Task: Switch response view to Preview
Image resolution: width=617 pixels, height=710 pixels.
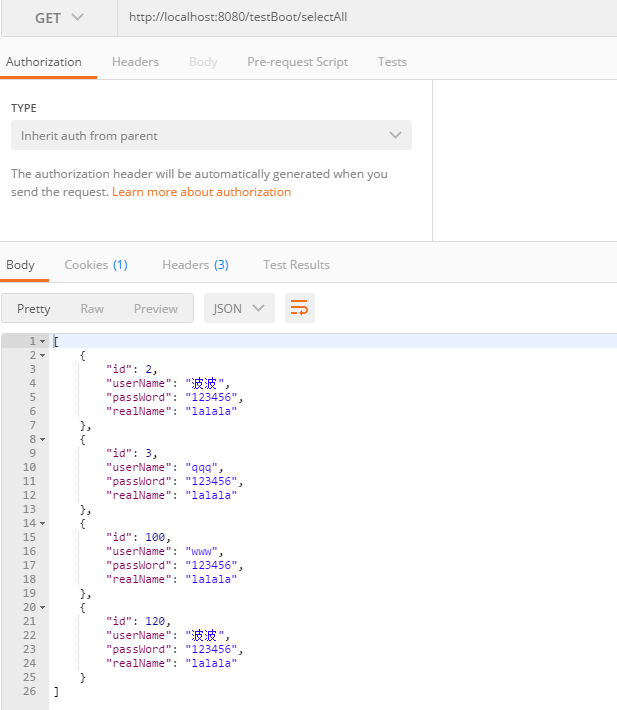Action: click(156, 309)
